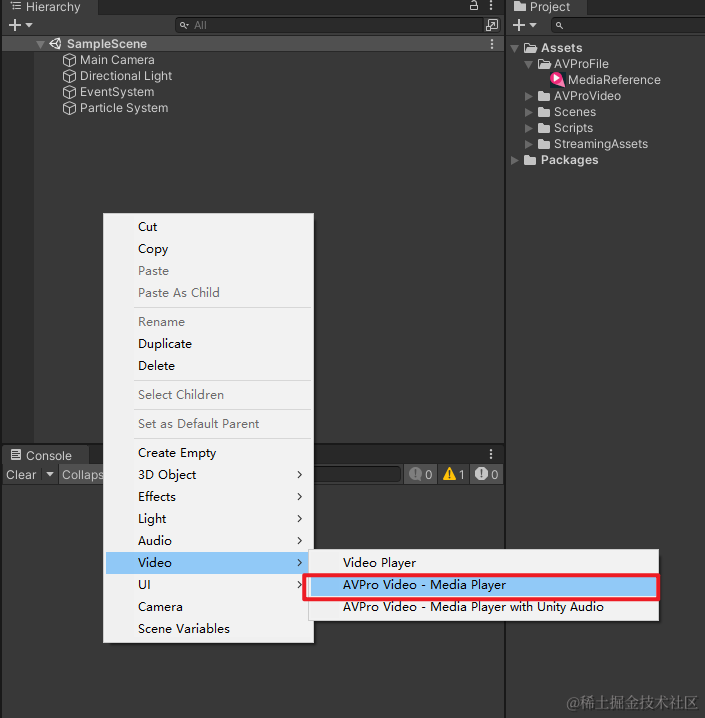Collapse the Assets folder arrow
This screenshot has height=718, width=705.
[515, 48]
